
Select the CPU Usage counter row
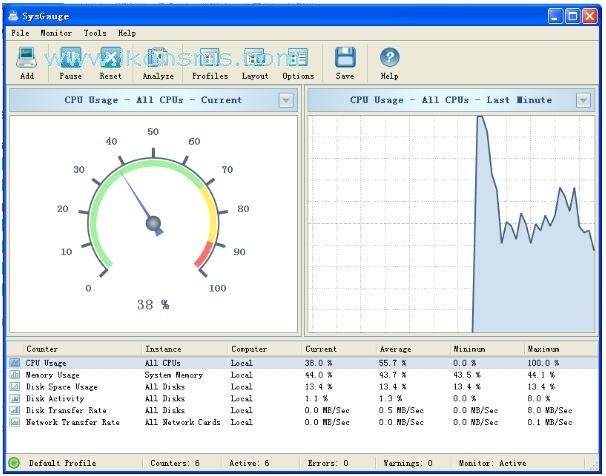303,363
